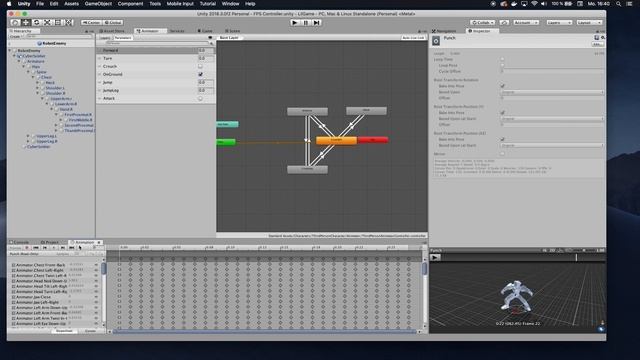Toggle Bake Into Pose under Root Transform Position (XZ)

pos(502,140)
